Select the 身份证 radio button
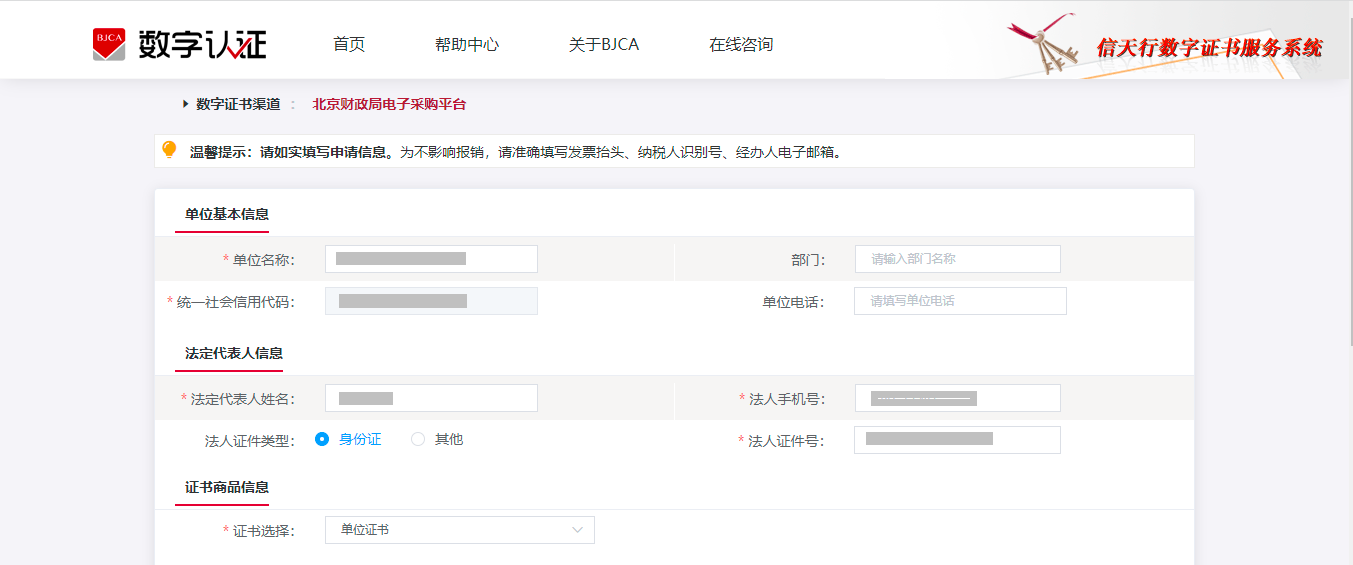This screenshot has height=565, width=1353. tap(322, 439)
